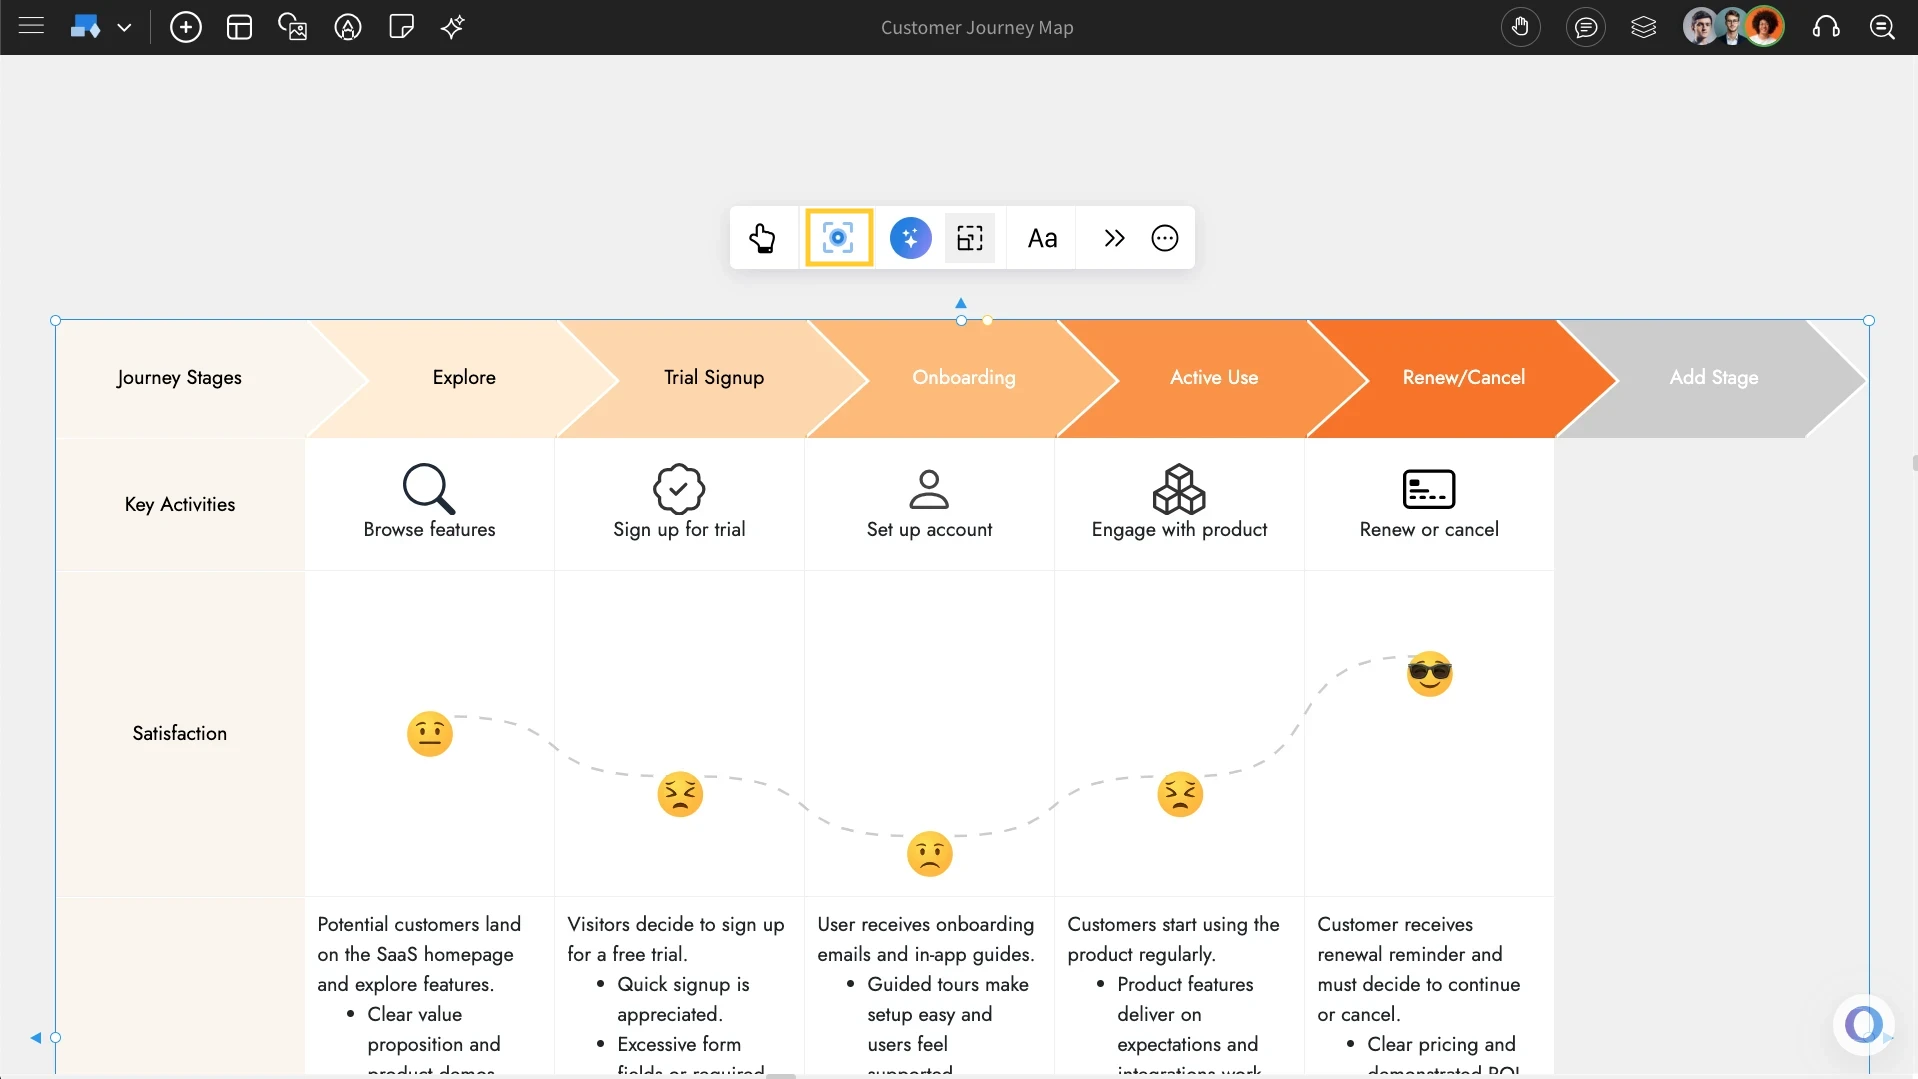This screenshot has height=1079, width=1918.
Task: Open the more options ellipsis menu
Action: [1163, 238]
